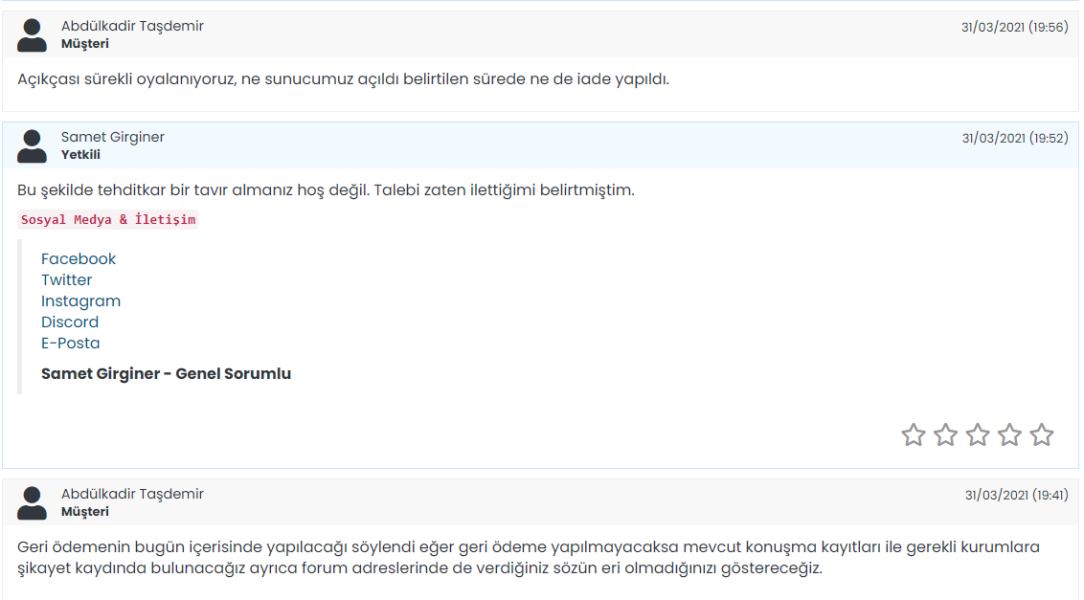Click the name Samet Girginer in header
1084x600 pixels.
pyautogui.click(x=113, y=137)
